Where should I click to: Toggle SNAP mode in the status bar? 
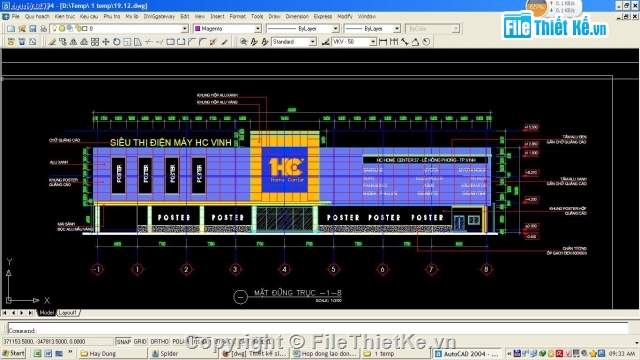point(123,341)
